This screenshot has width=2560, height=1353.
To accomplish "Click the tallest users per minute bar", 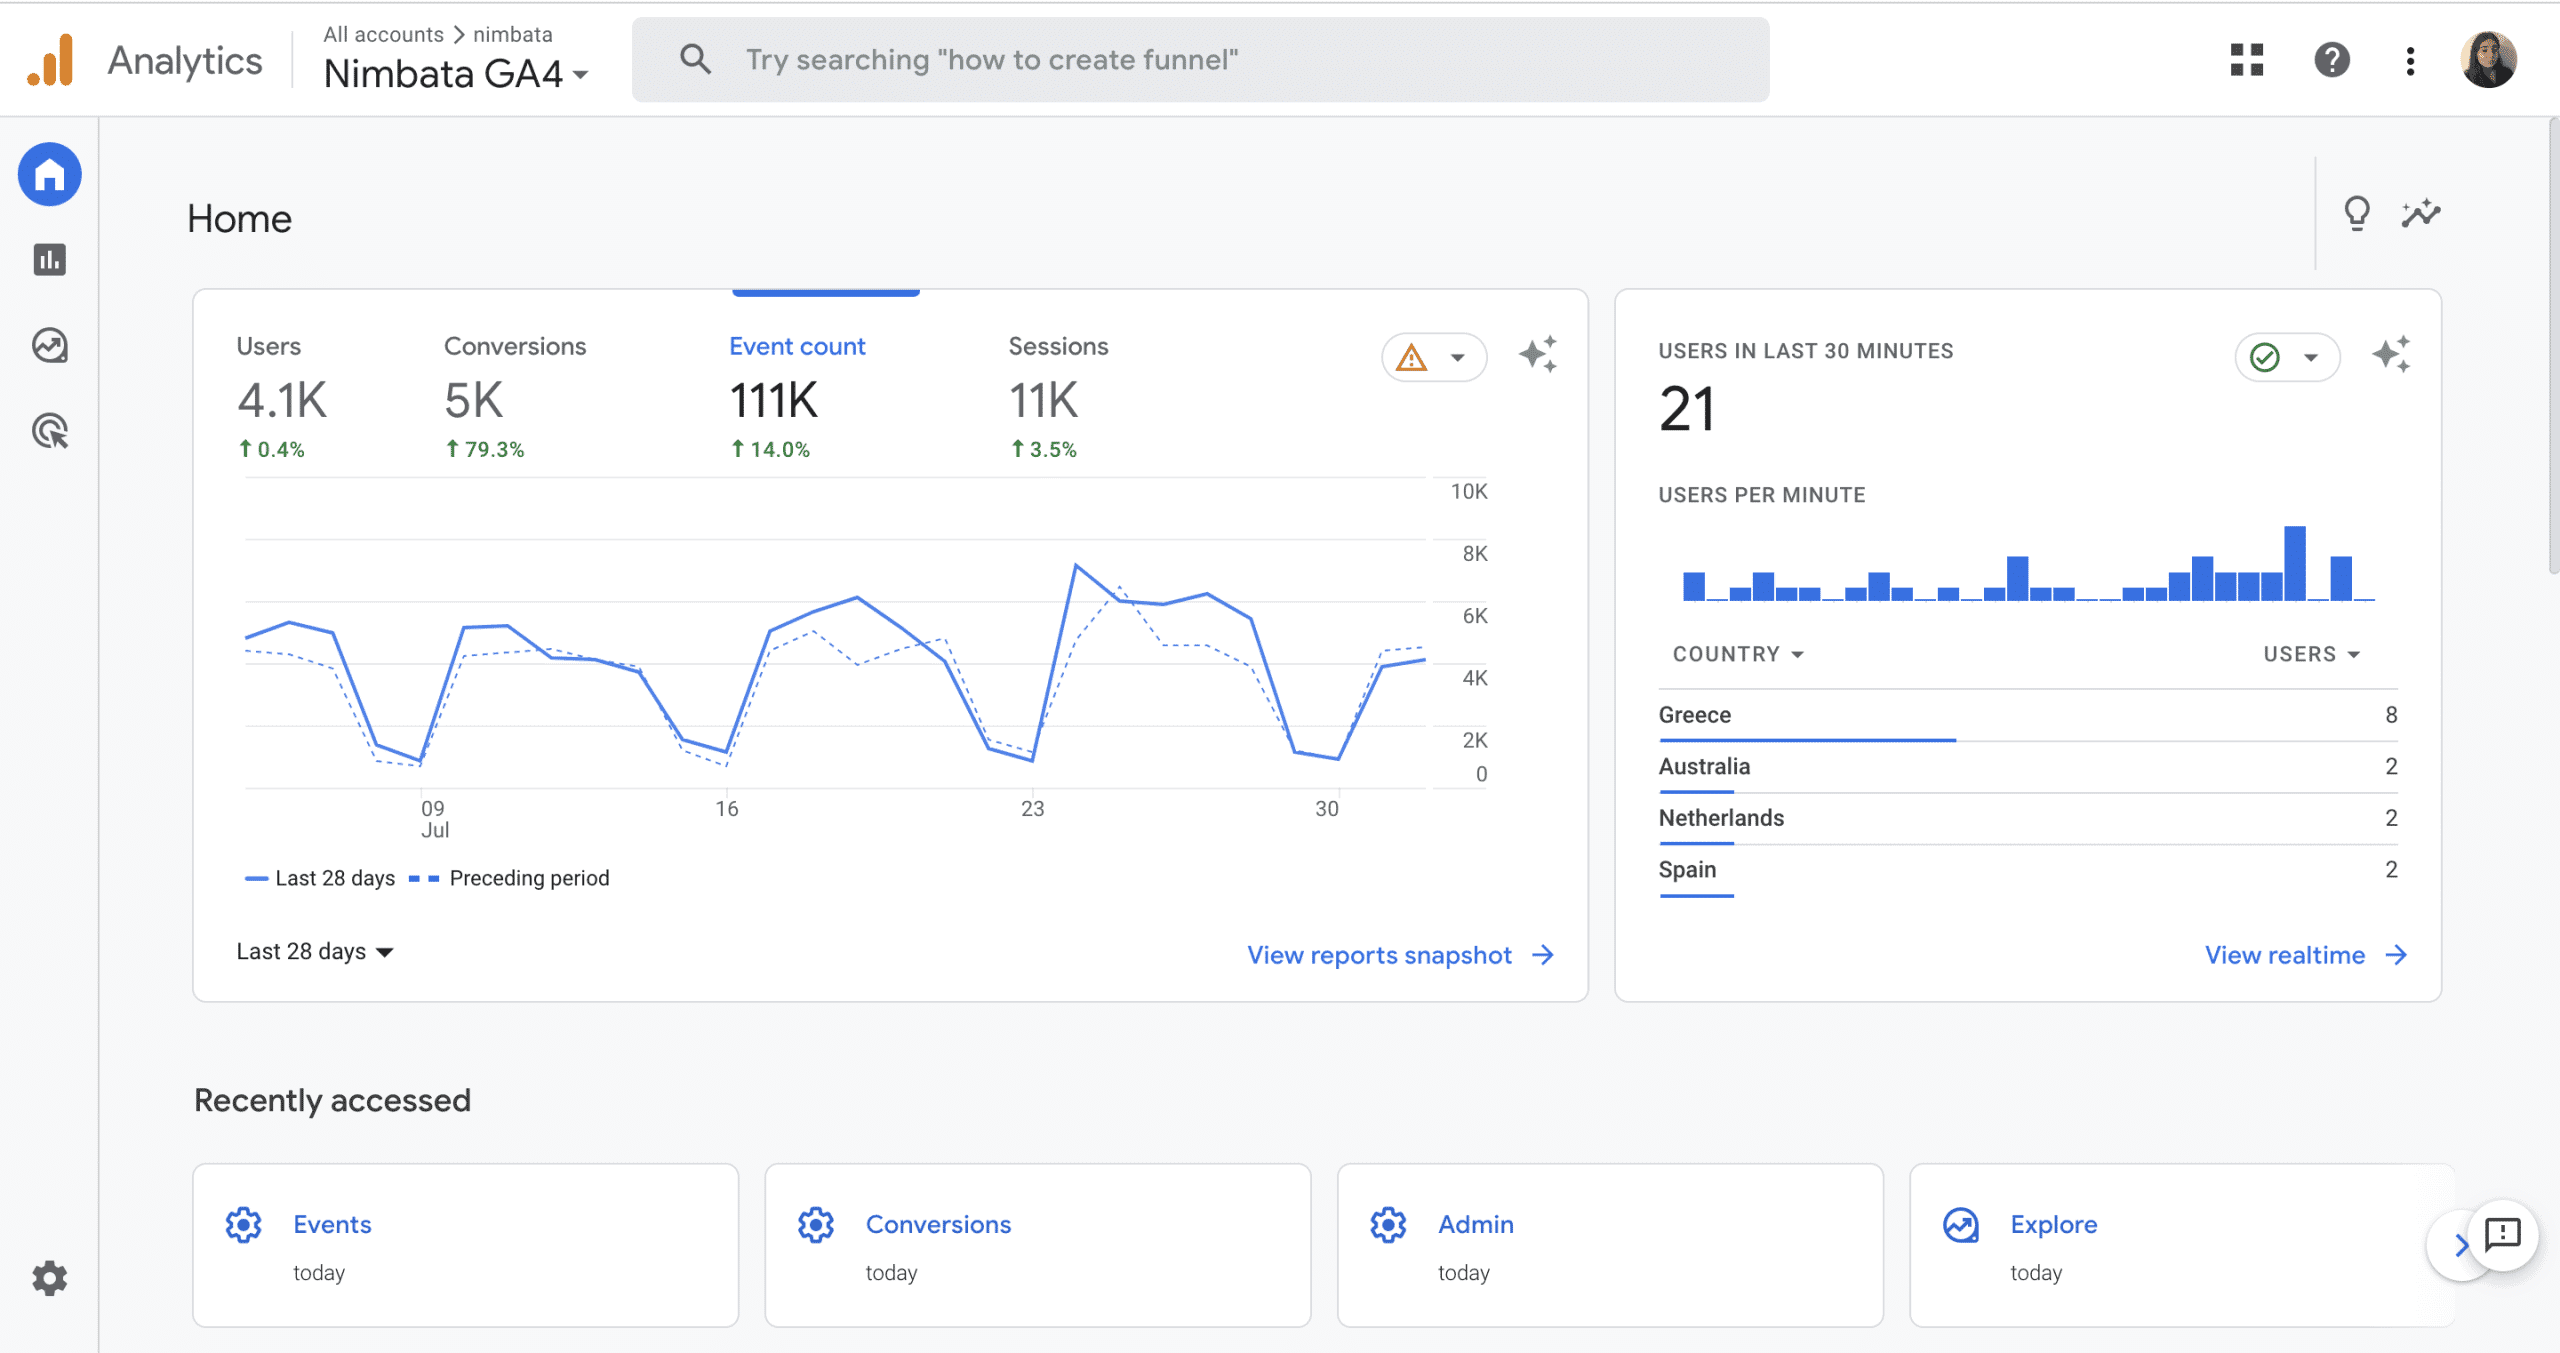I will pyautogui.click(x=2295, y=563).
